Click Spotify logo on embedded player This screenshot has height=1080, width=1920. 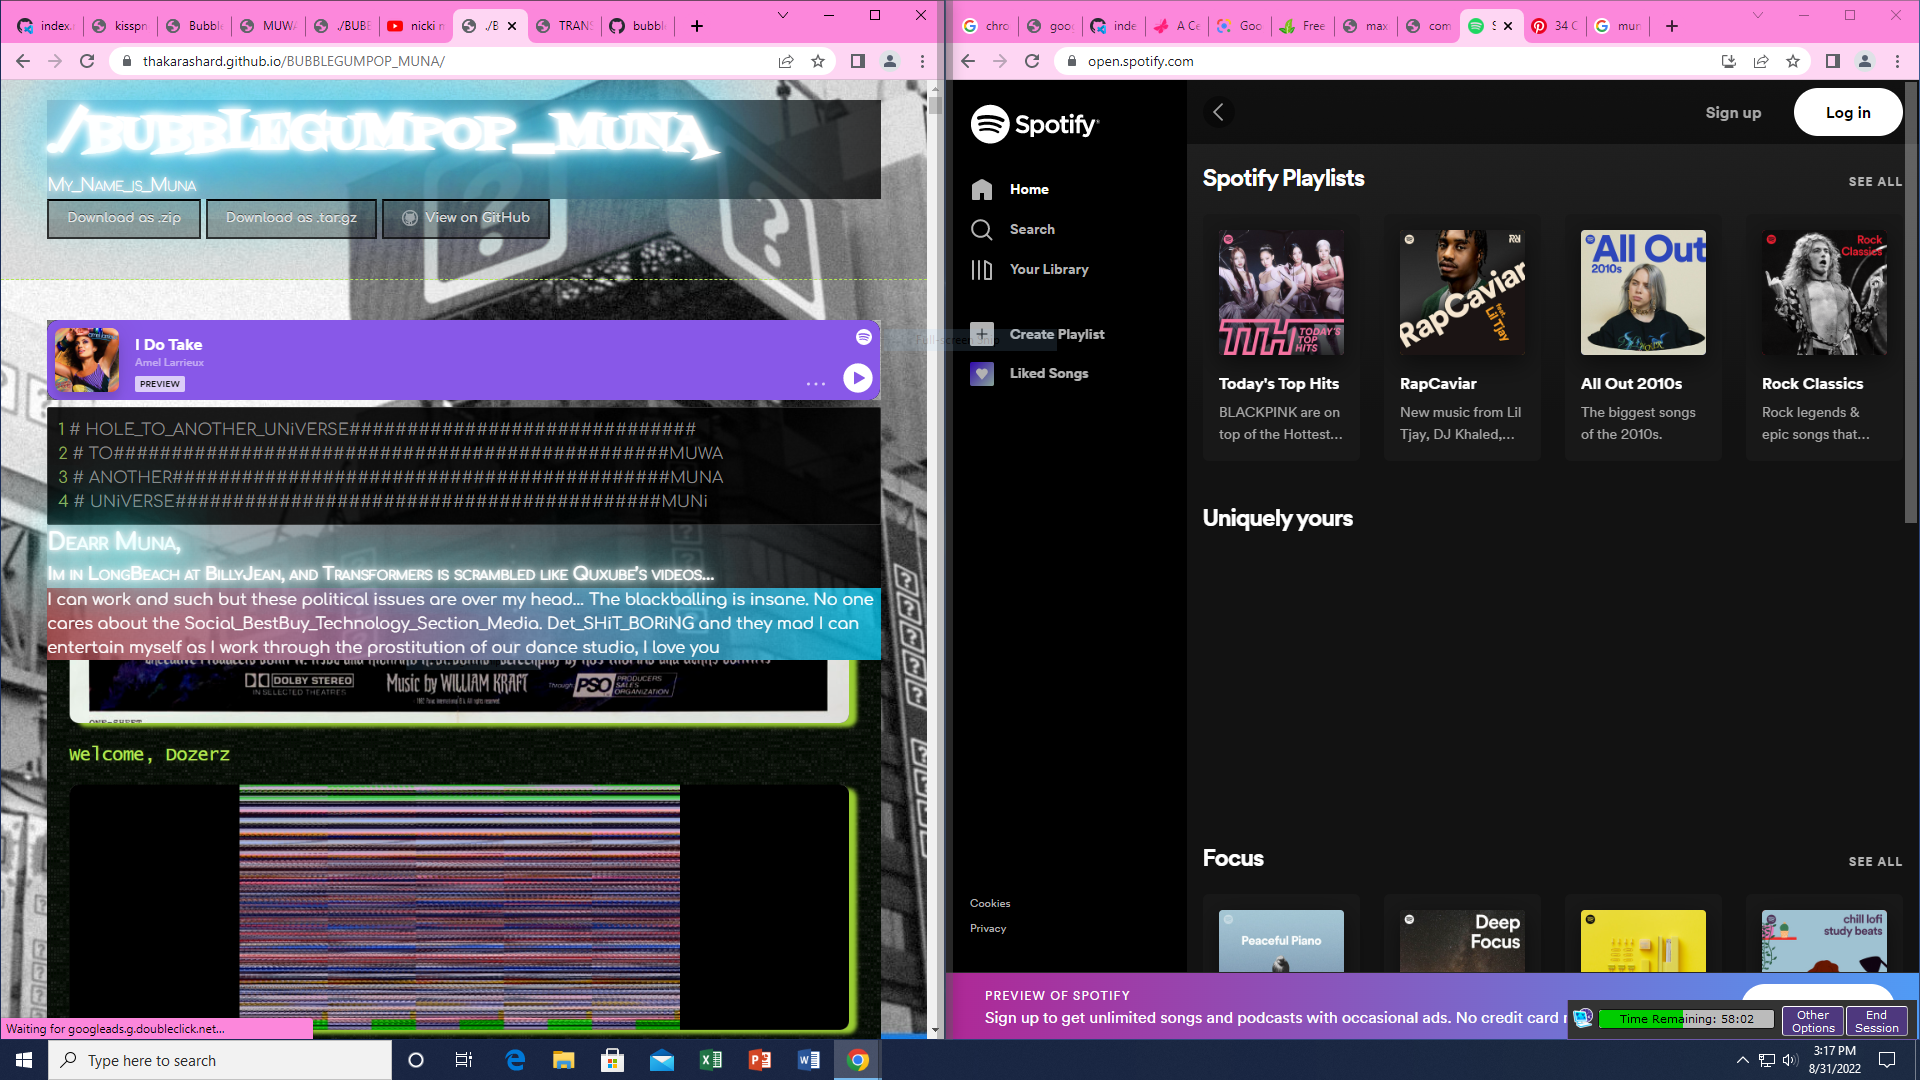point(863,337)
